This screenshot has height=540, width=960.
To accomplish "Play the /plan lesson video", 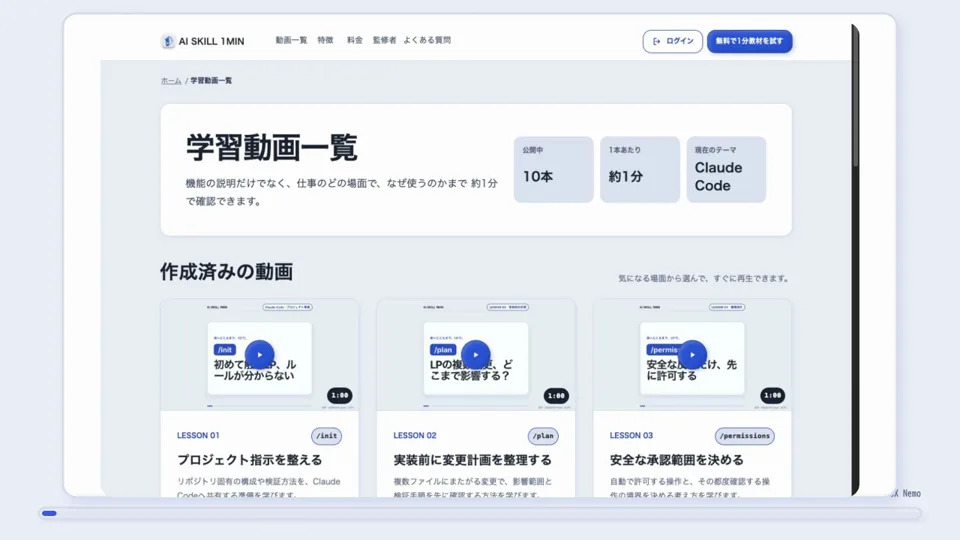I will (475, 354).
